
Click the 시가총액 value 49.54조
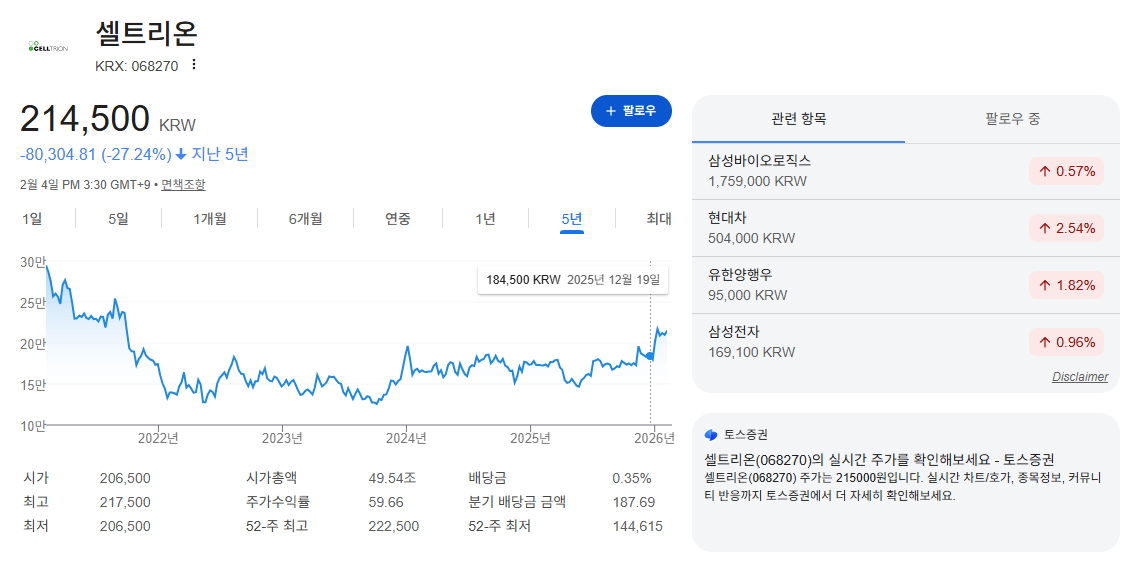(392, 478)
